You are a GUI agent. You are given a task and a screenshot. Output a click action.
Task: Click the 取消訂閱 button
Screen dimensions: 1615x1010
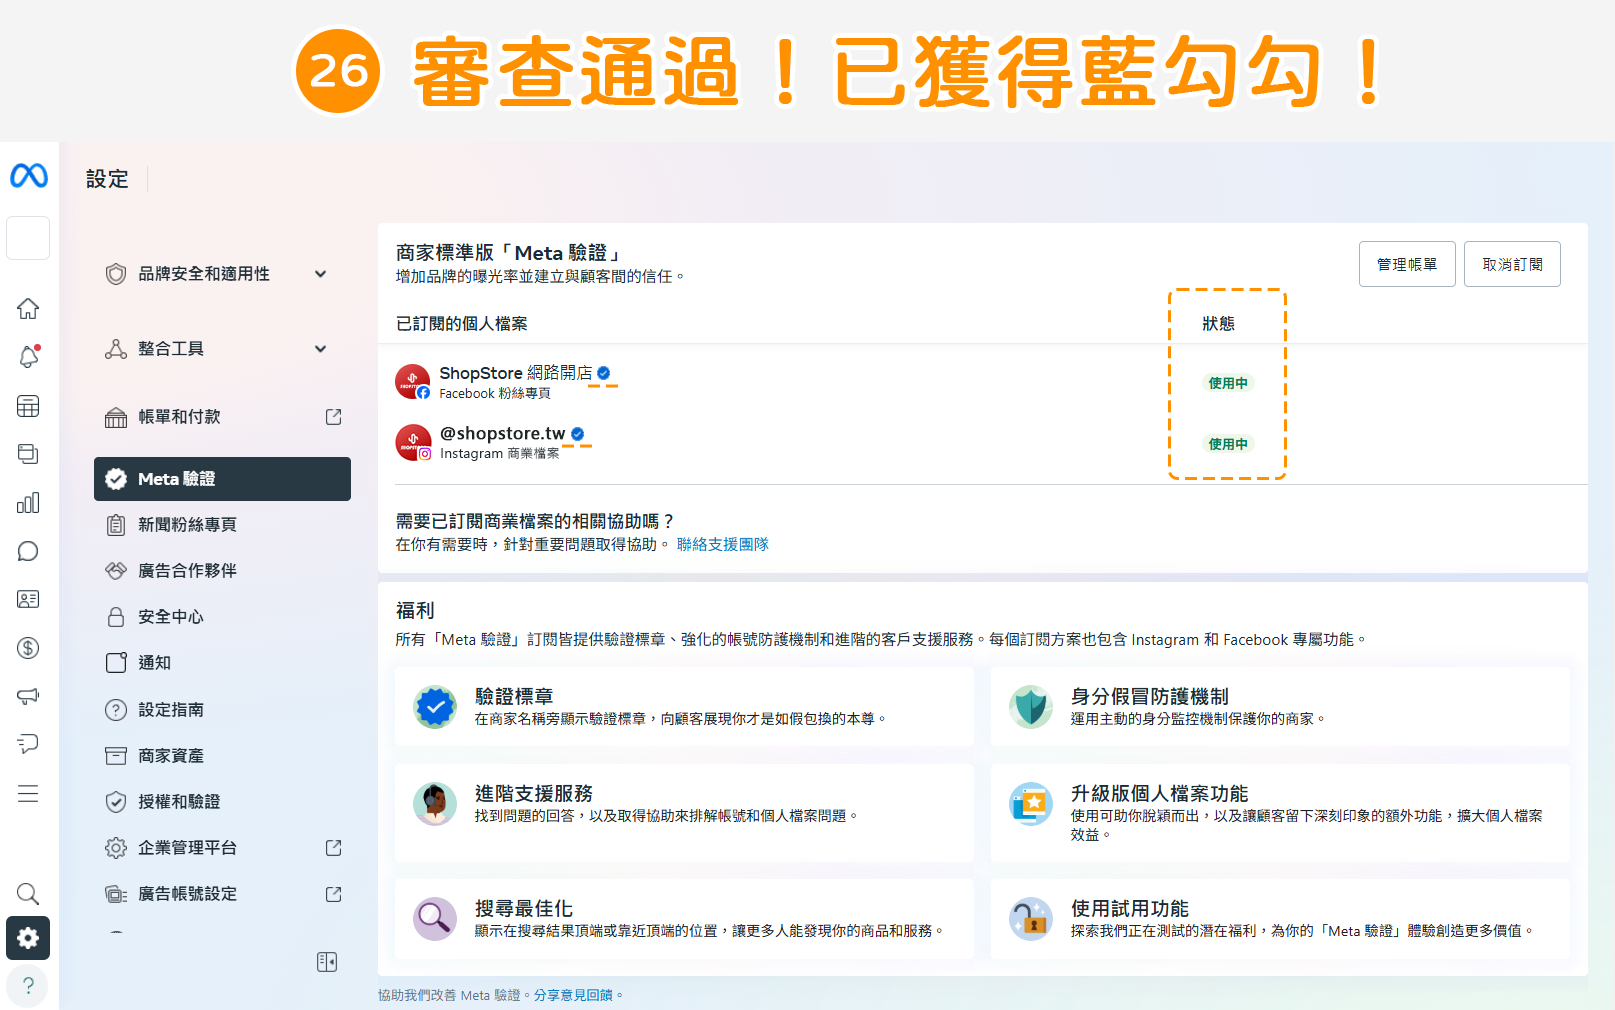tap(1512, 264)
